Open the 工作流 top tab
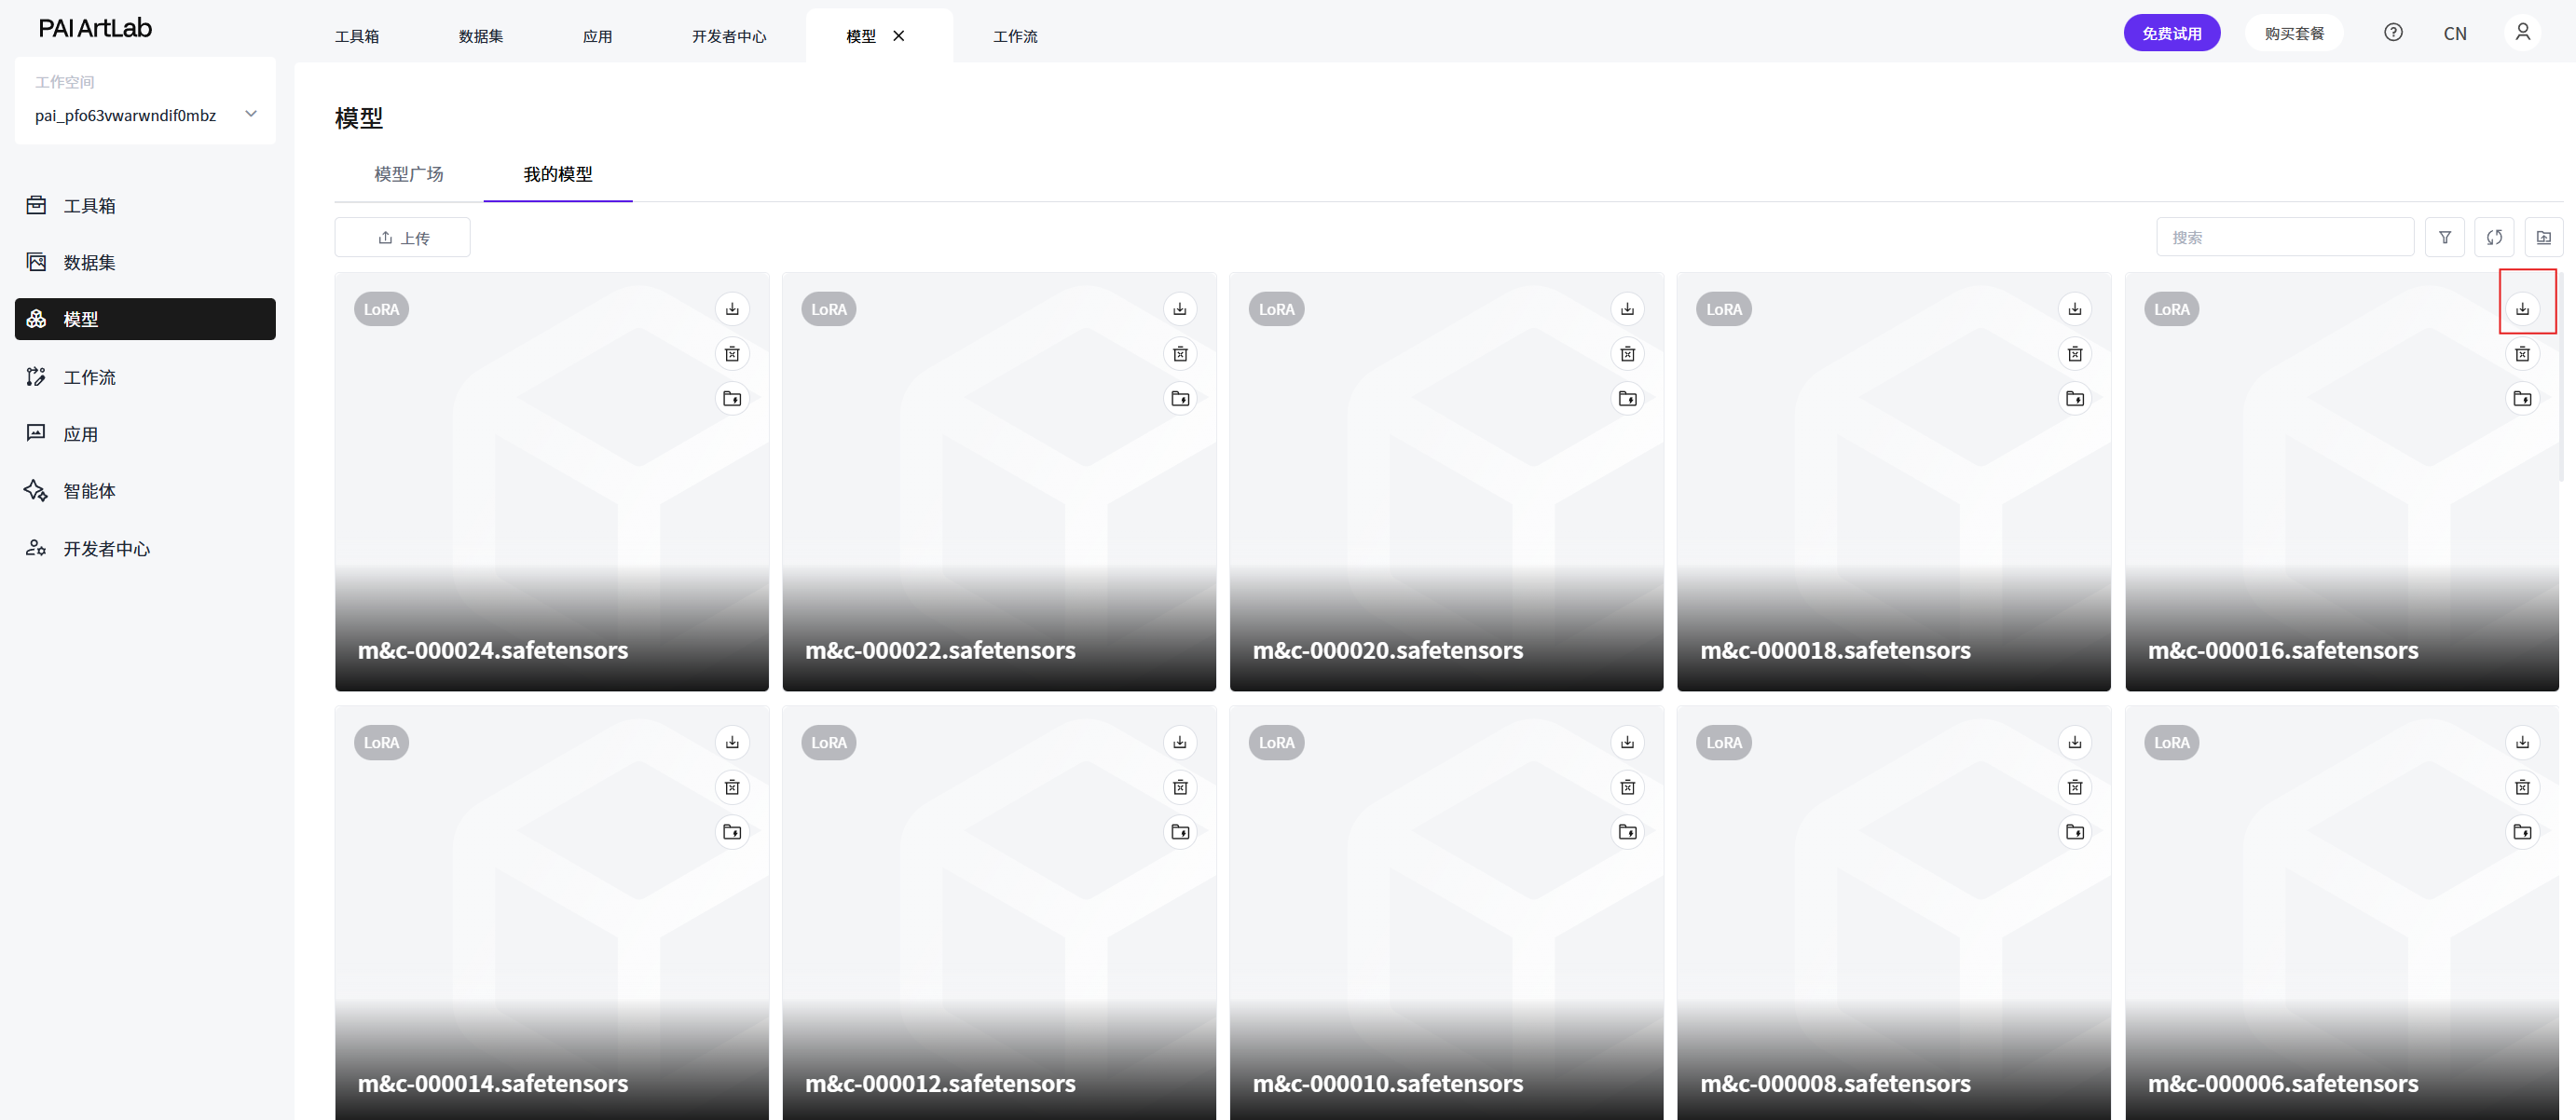 1015,36
